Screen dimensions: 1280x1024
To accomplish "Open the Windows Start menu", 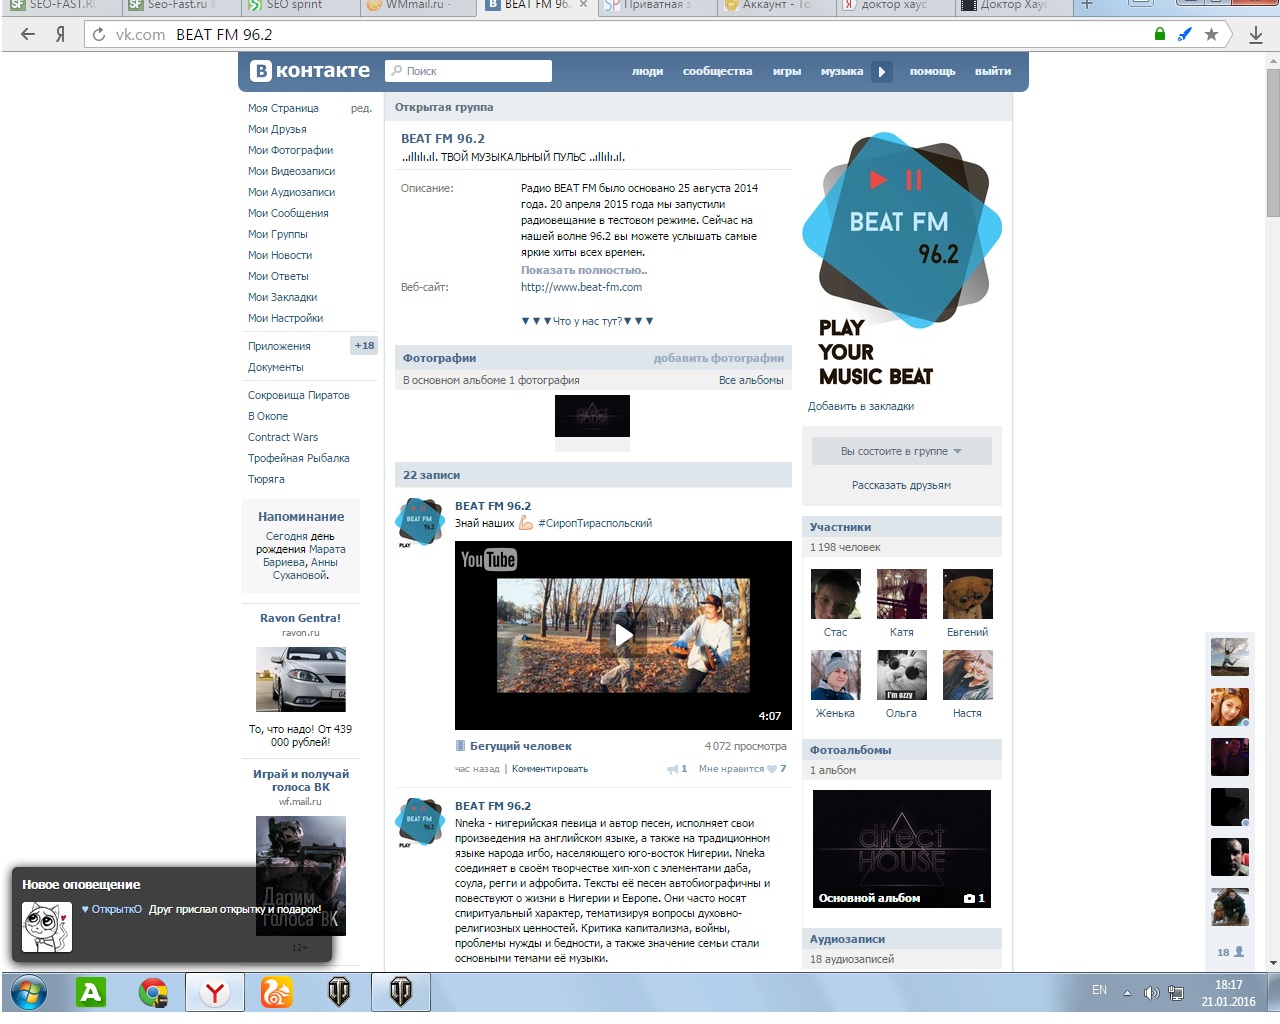I will [29, 992].
